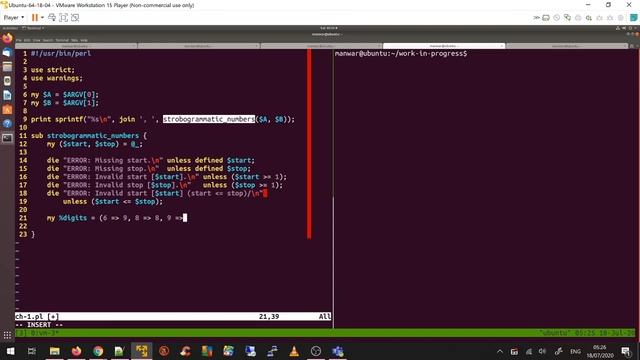The height and width of the screenshot is (360, 640).
Task: Select the Terminal icon in the Ubuntu dock
Action: pyautogui.click(x=7, y=138)
